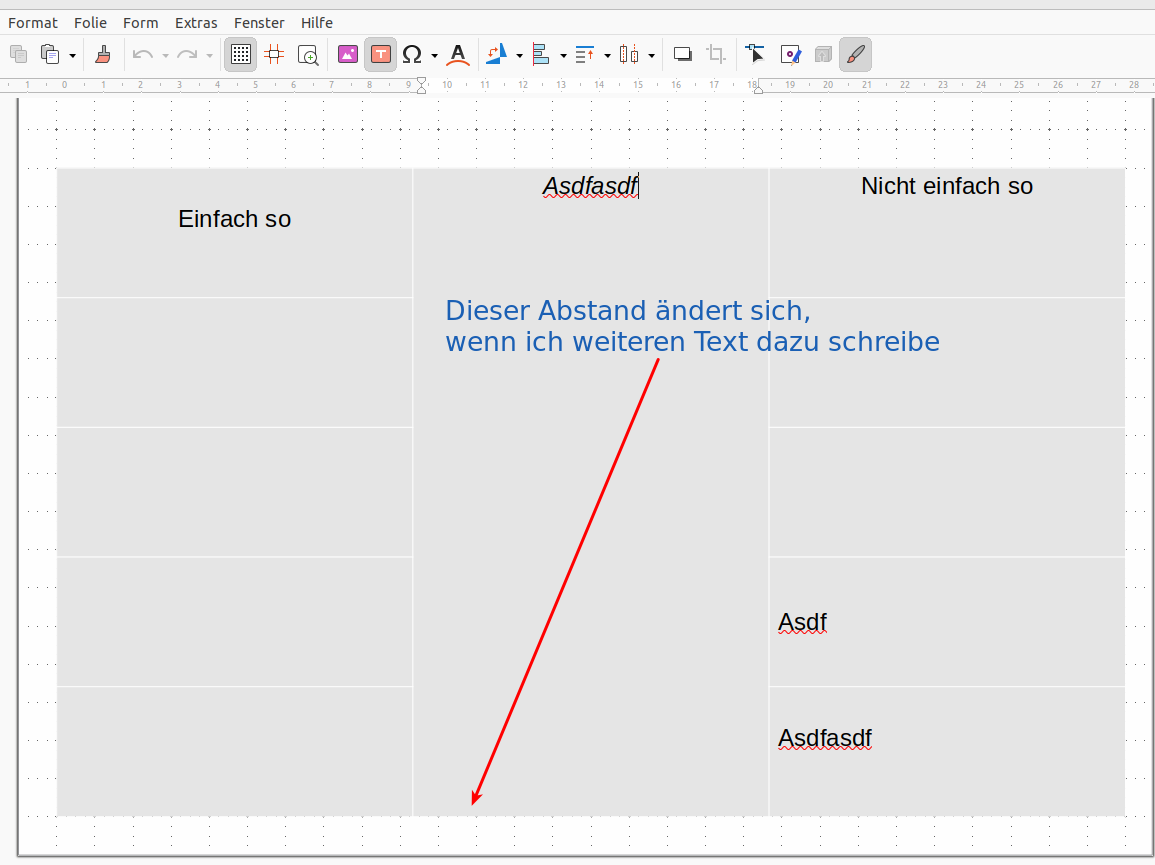Click the italic 'Asdfasdf' text in middle column
Image resolution: width=1155 pixels, height=865 pixels.
[590, 186]
